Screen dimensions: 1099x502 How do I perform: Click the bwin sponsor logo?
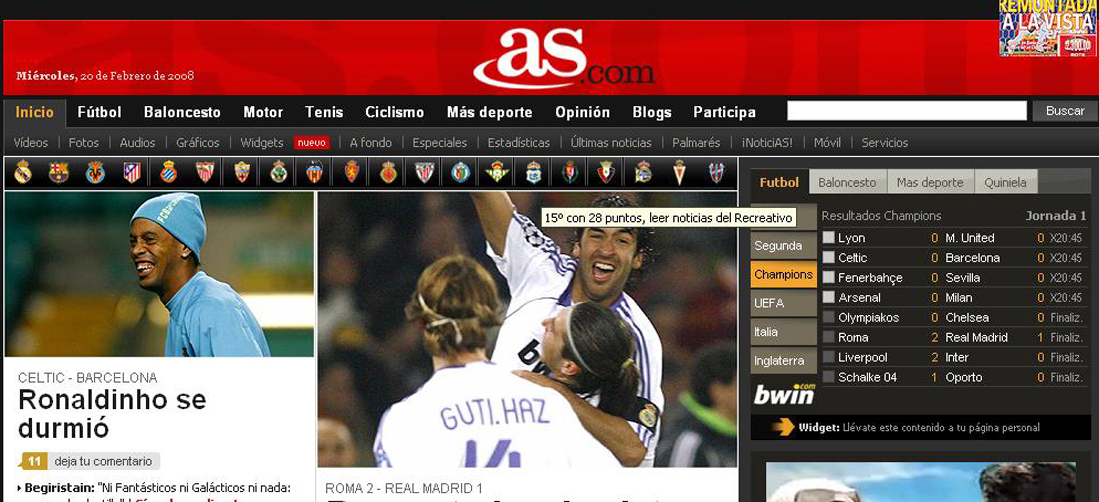coord(784,394)
